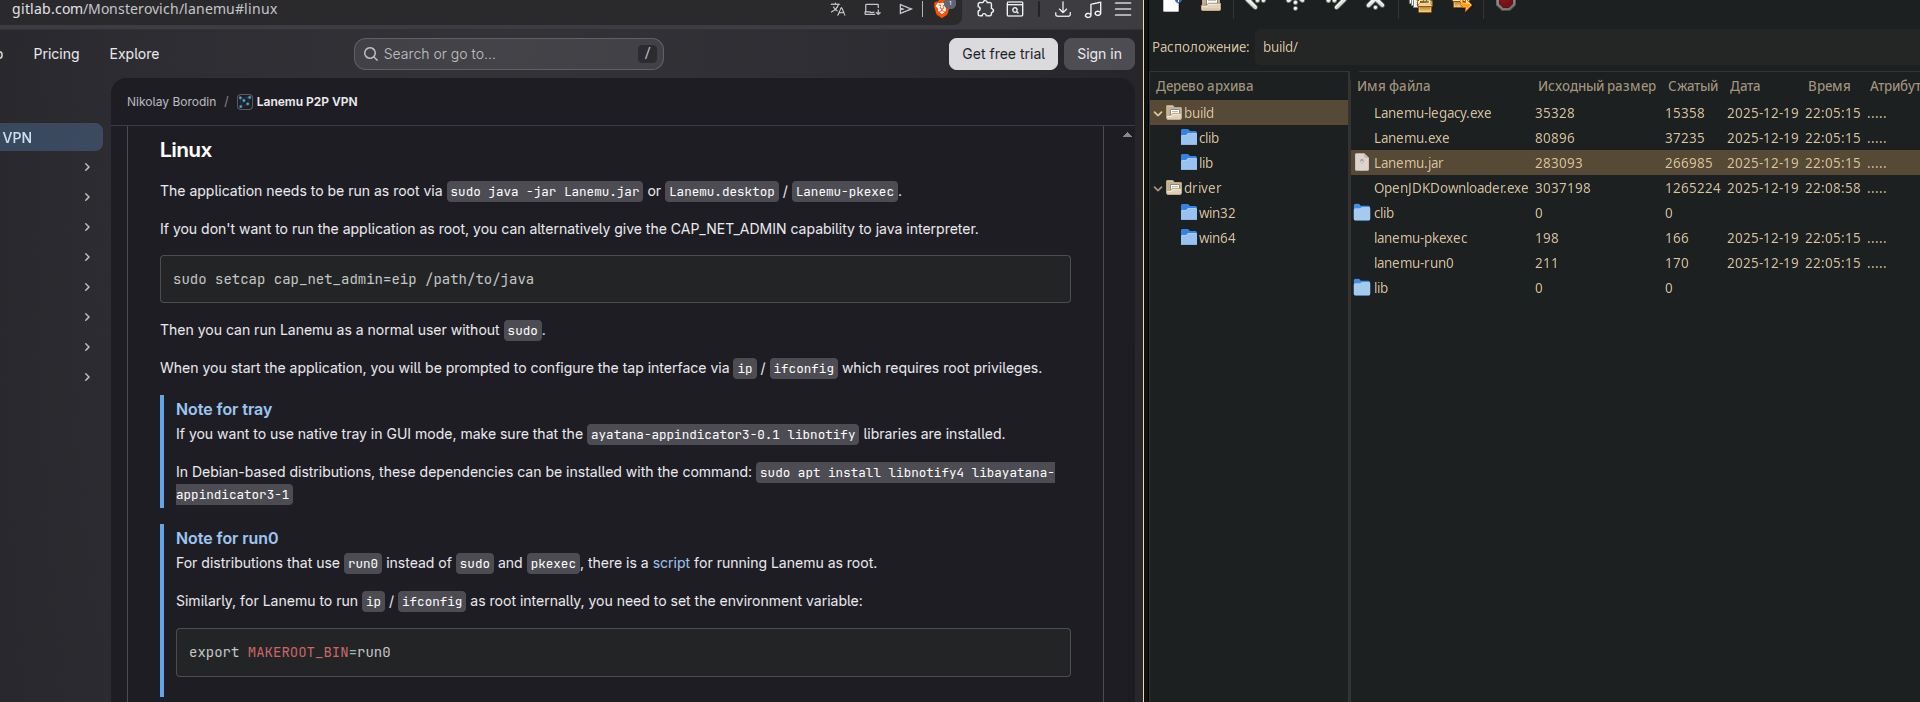
Task: Select clib under build in archive tree
Action: point(1209,138)
